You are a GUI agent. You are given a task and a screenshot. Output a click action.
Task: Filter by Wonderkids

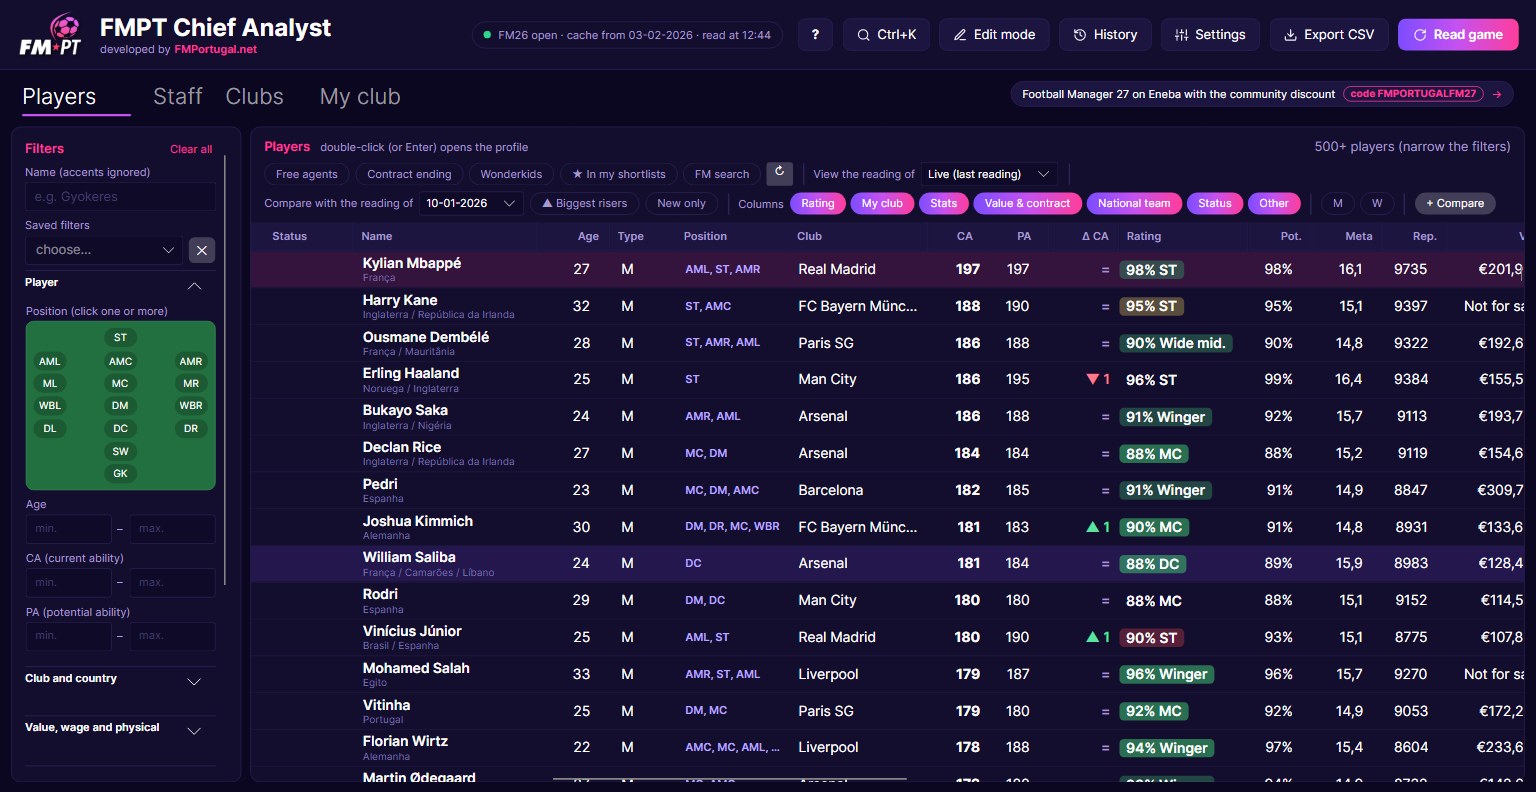click(511, 174)
